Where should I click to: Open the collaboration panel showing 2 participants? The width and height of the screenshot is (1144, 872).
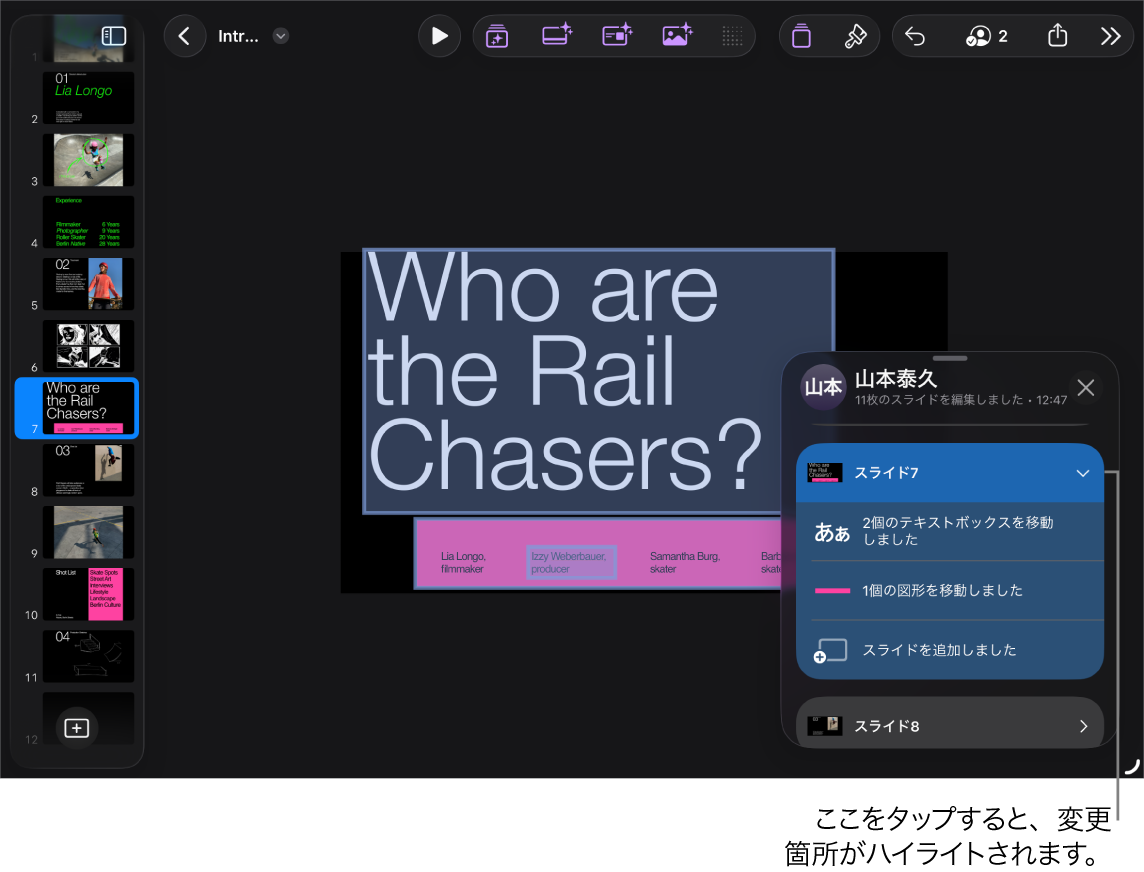pos(985,36)
